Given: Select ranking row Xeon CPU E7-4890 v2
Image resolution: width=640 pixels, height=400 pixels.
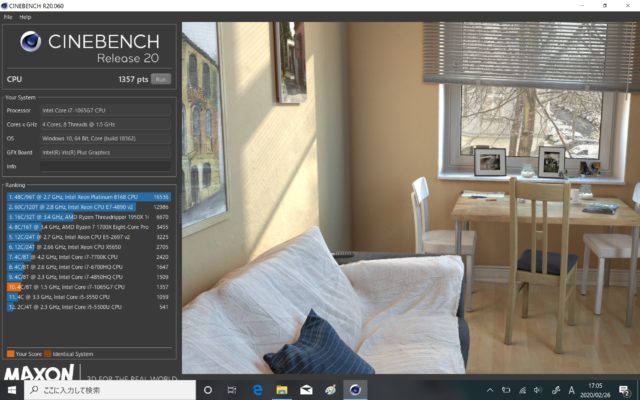Looking at the screenshot, I should pos(89,207).
